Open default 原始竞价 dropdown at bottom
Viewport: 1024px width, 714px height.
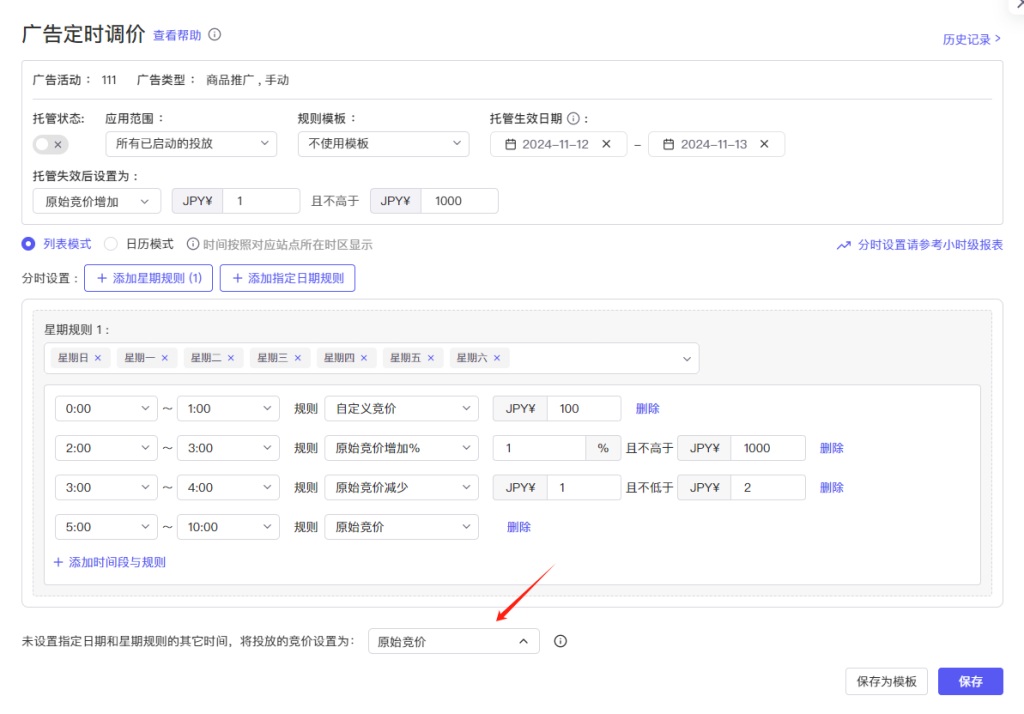(x=454, y=641)
